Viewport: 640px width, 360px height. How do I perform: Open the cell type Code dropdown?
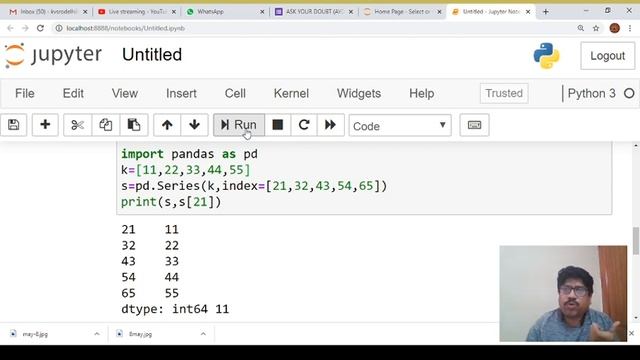point(400,126)
